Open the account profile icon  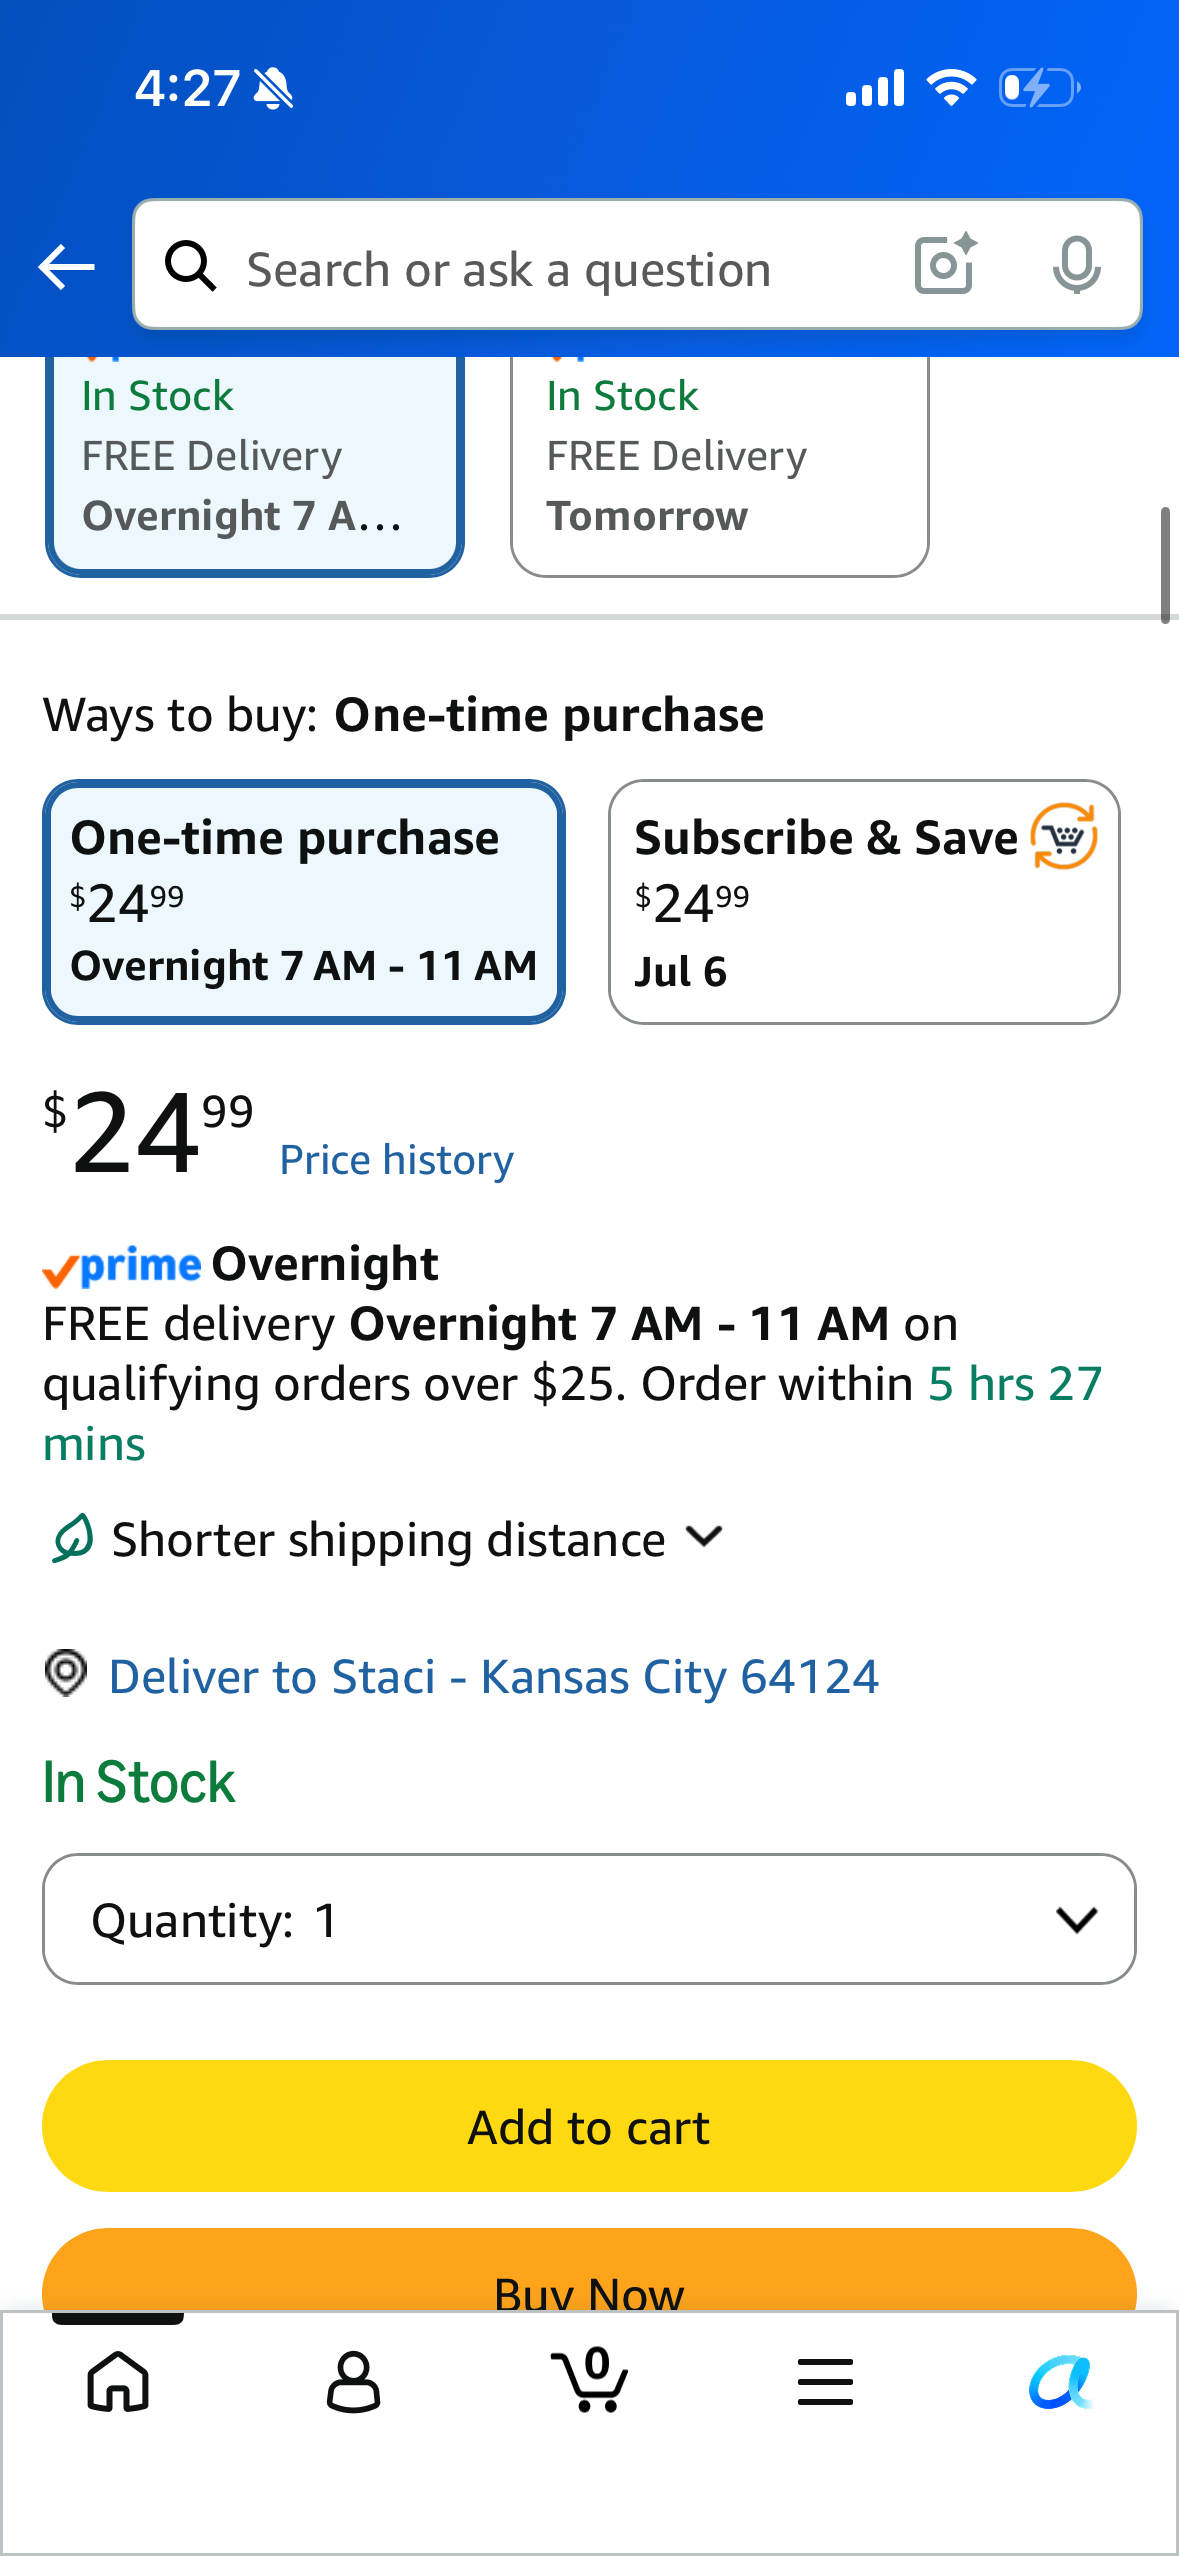(354, 2381)
